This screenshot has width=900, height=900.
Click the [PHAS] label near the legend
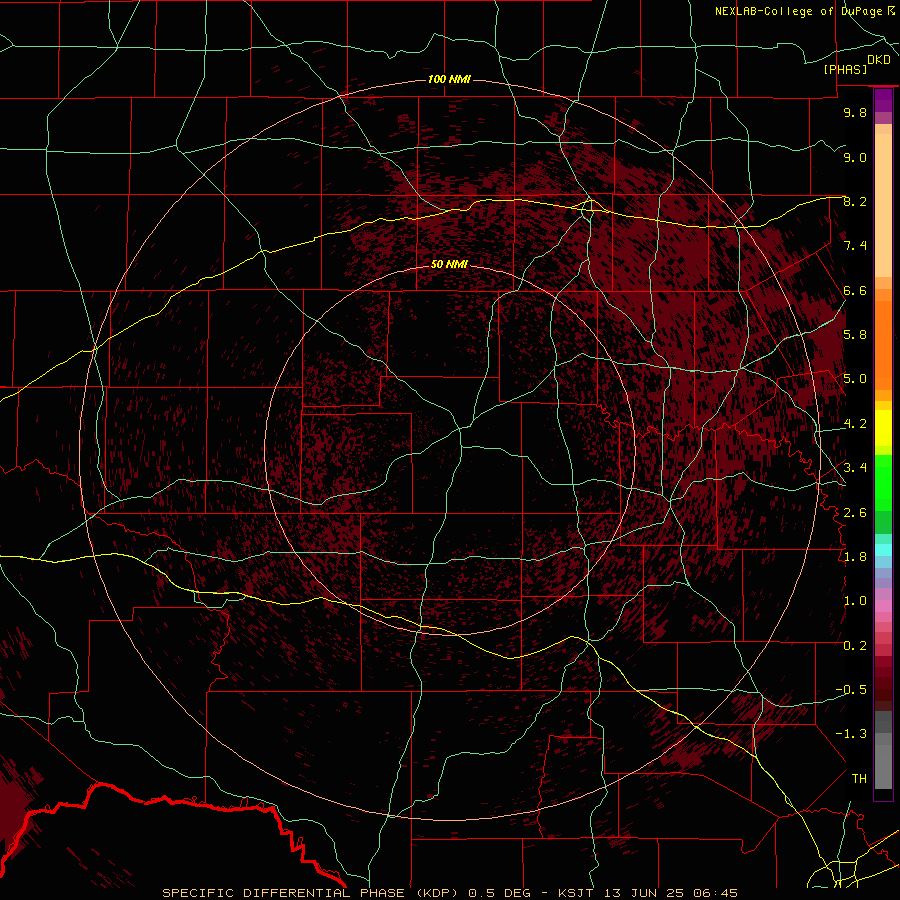(x=845, y=70)
